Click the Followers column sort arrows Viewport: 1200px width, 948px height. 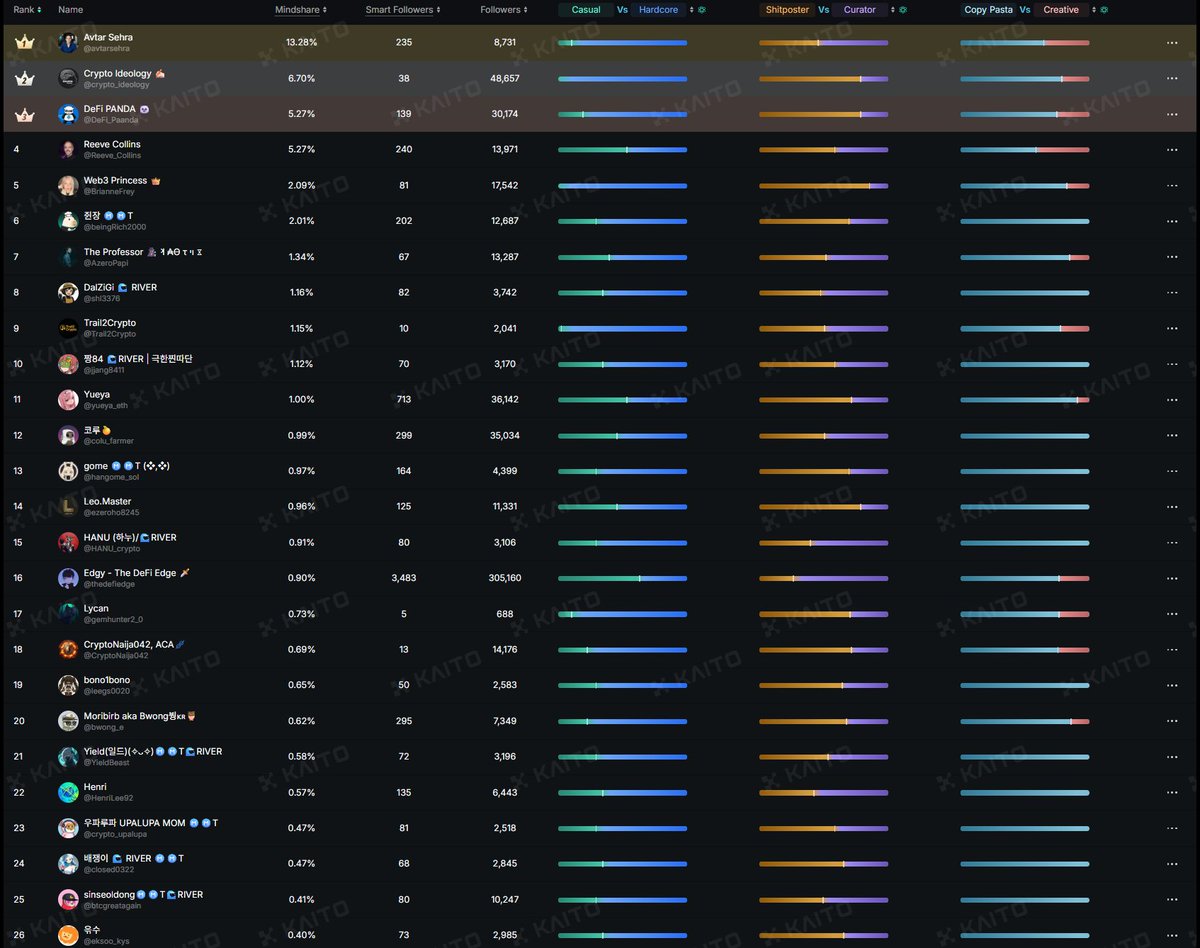[x=526, y=10]
